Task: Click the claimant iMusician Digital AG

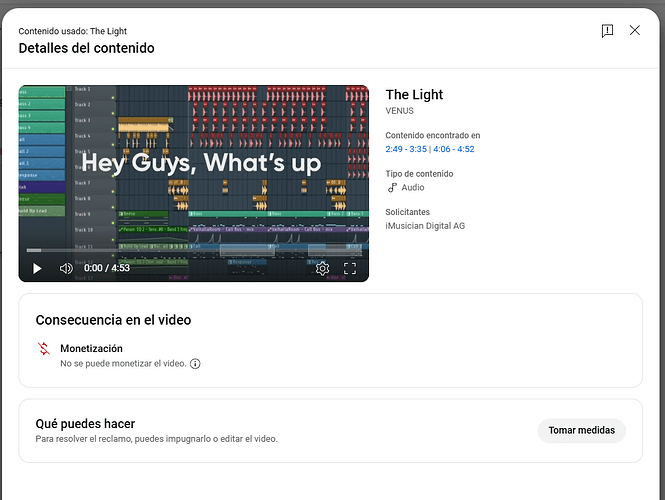Action: tap(425, 226)
